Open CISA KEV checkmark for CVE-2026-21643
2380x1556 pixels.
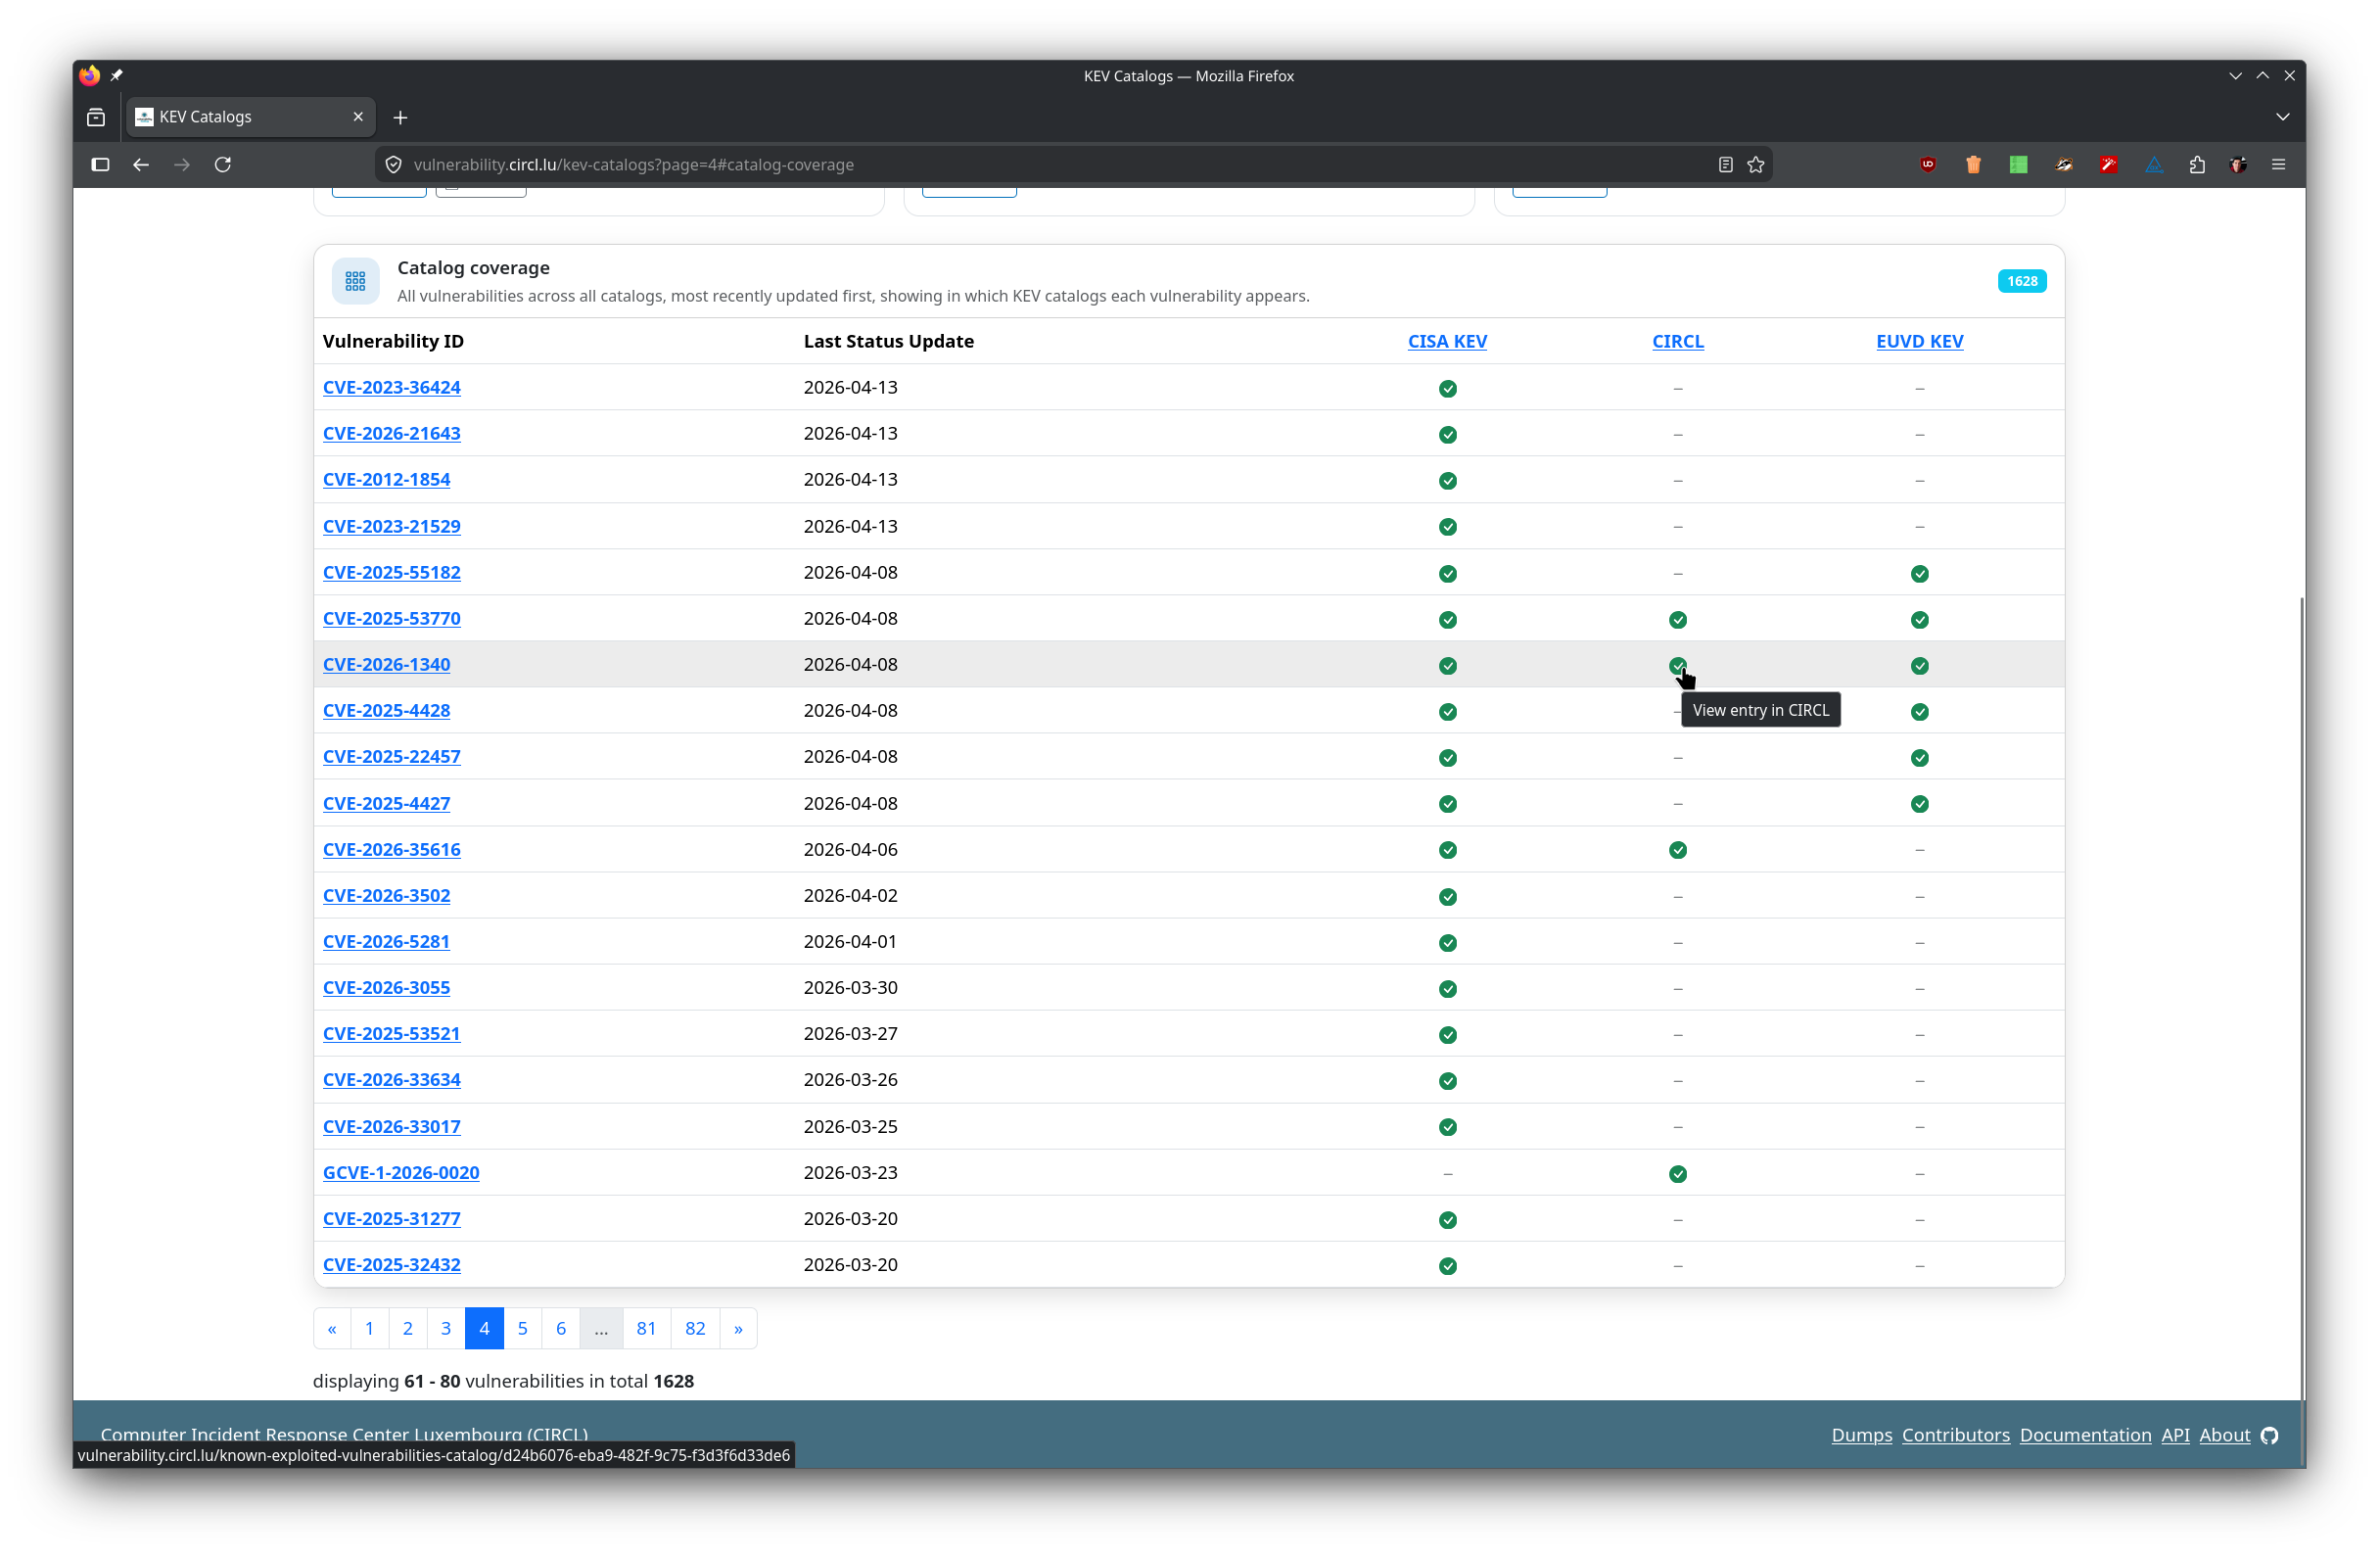coord(1447,434)
